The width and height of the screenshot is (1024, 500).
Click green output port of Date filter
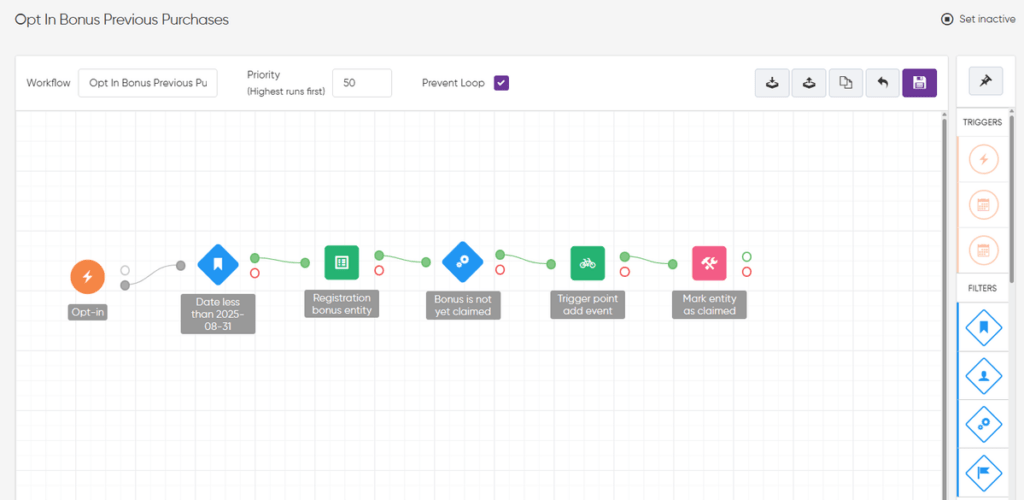[255, 258]
